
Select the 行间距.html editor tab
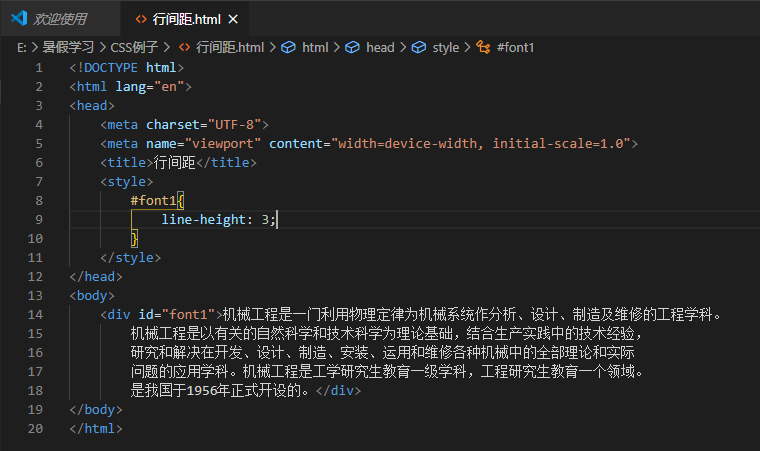tap(187, 19)
